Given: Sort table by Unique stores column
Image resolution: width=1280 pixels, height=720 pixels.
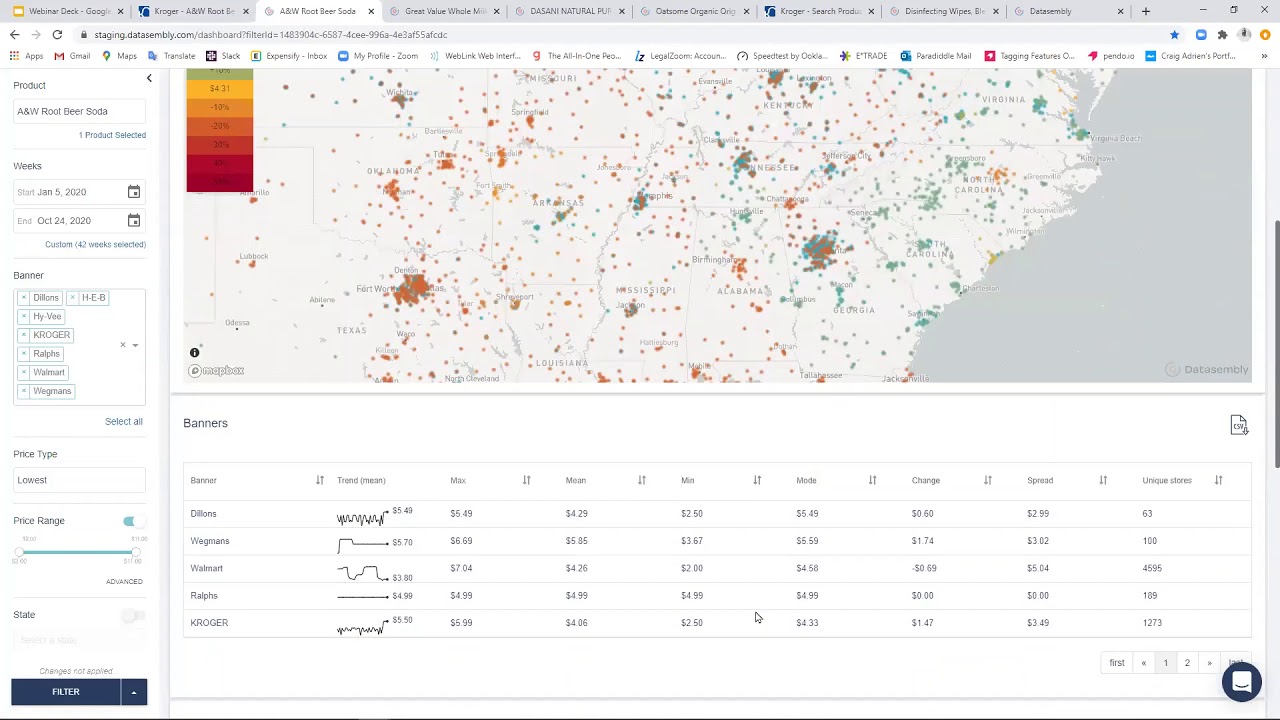Looking at the screenshot, I should click(1218, 481).
